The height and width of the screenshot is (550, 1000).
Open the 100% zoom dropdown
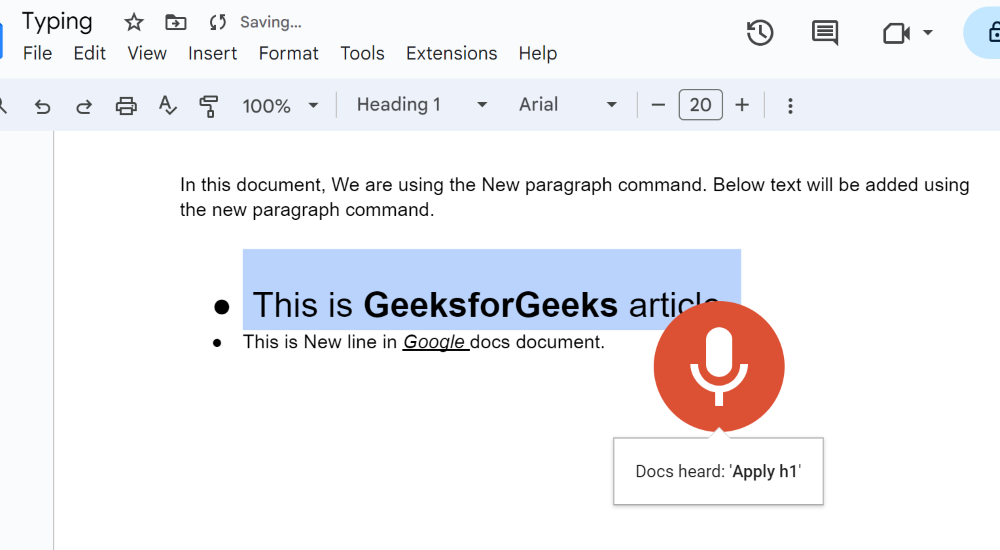click(281, 105)
